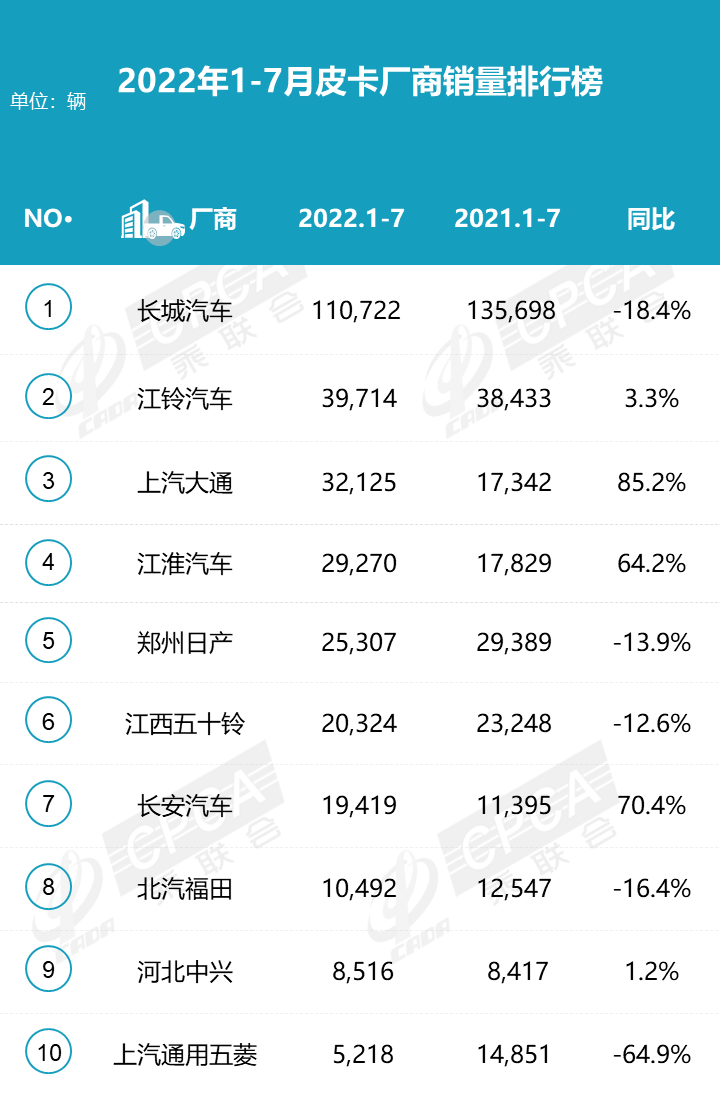The width and height of the screenshot is (720, 1096).
Task: Click the rank 3 circle badge
Action: [48, 482]
